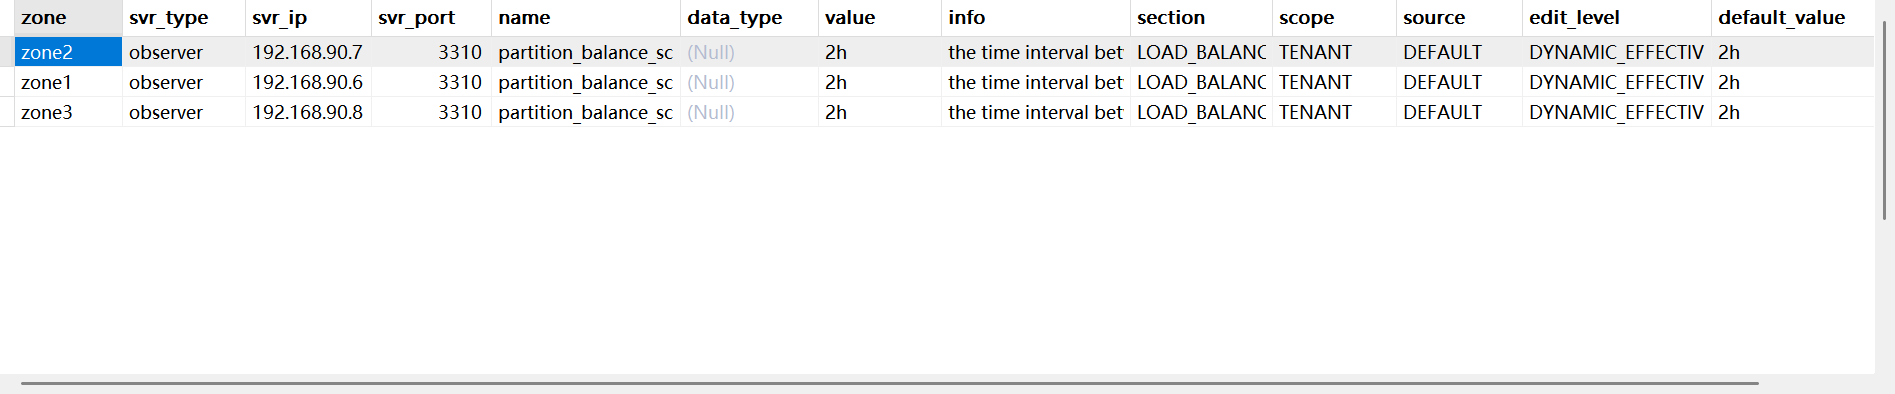This screenshot has height=394, width=1895.
Task: Select the zone1 row cell
Action: pos(68,82)
